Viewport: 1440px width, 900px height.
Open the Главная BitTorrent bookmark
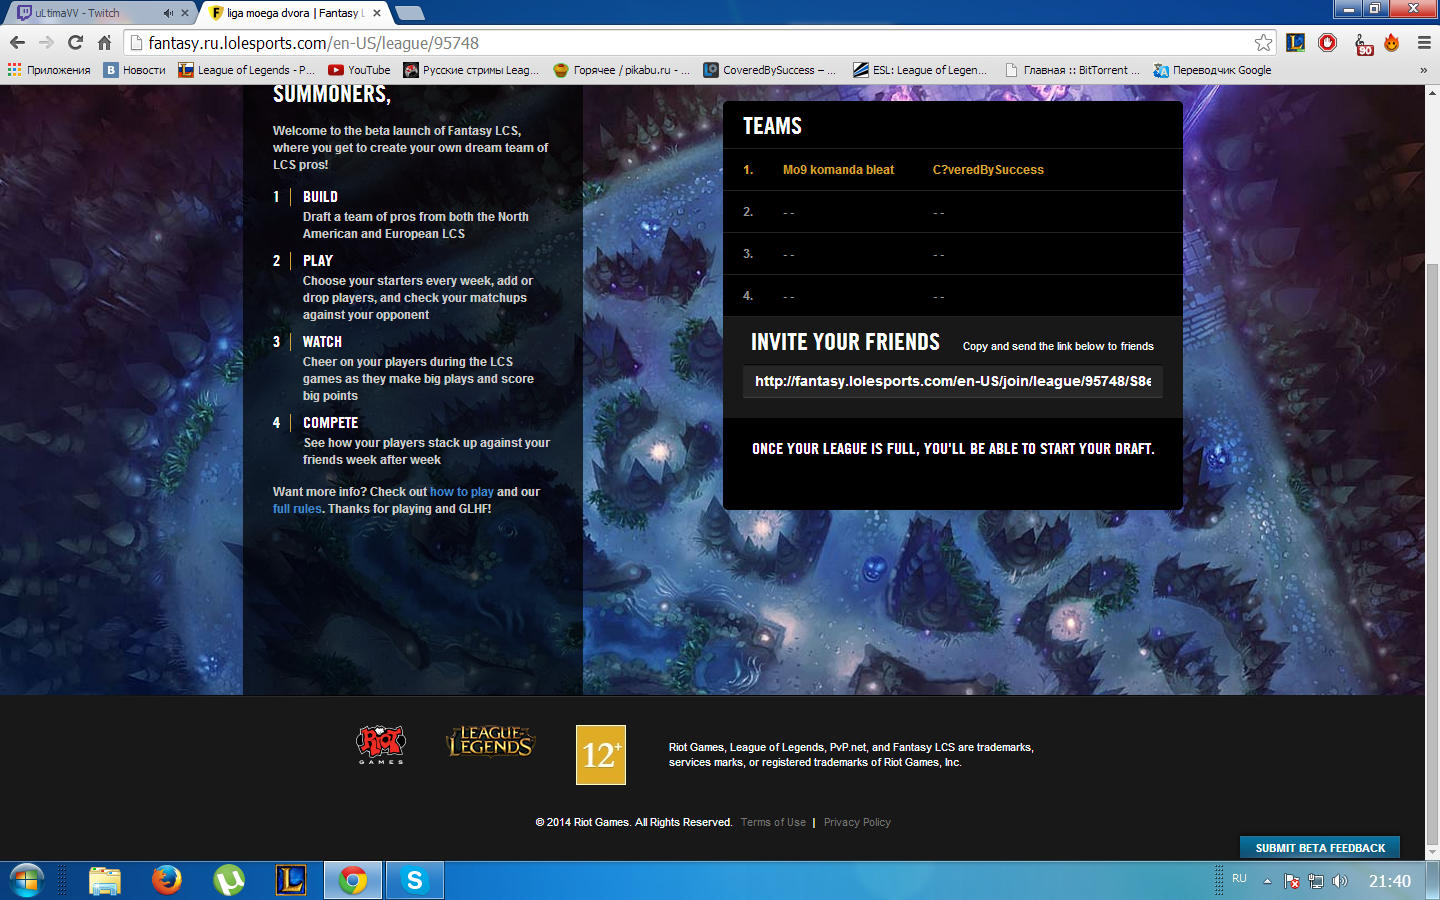pyautogui.click(x=1072, y=70)
